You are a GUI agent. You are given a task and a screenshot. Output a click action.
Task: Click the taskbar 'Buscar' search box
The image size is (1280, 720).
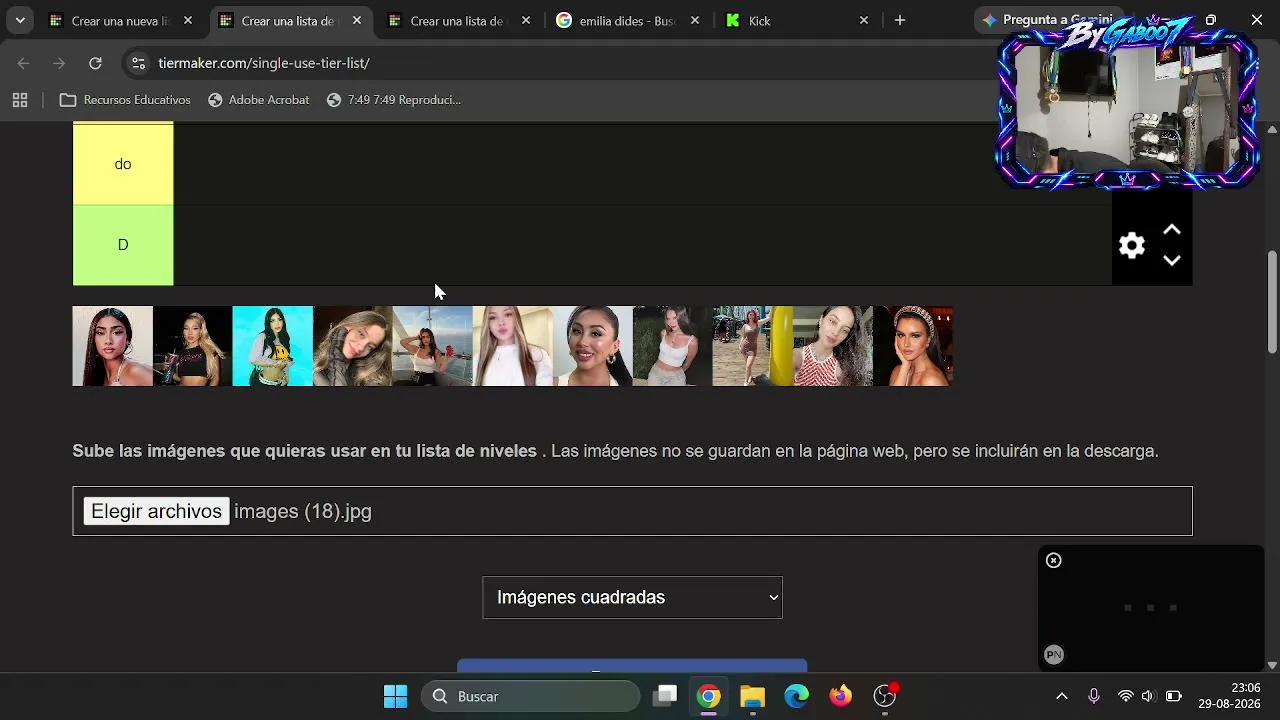click(x=530, y=696)
